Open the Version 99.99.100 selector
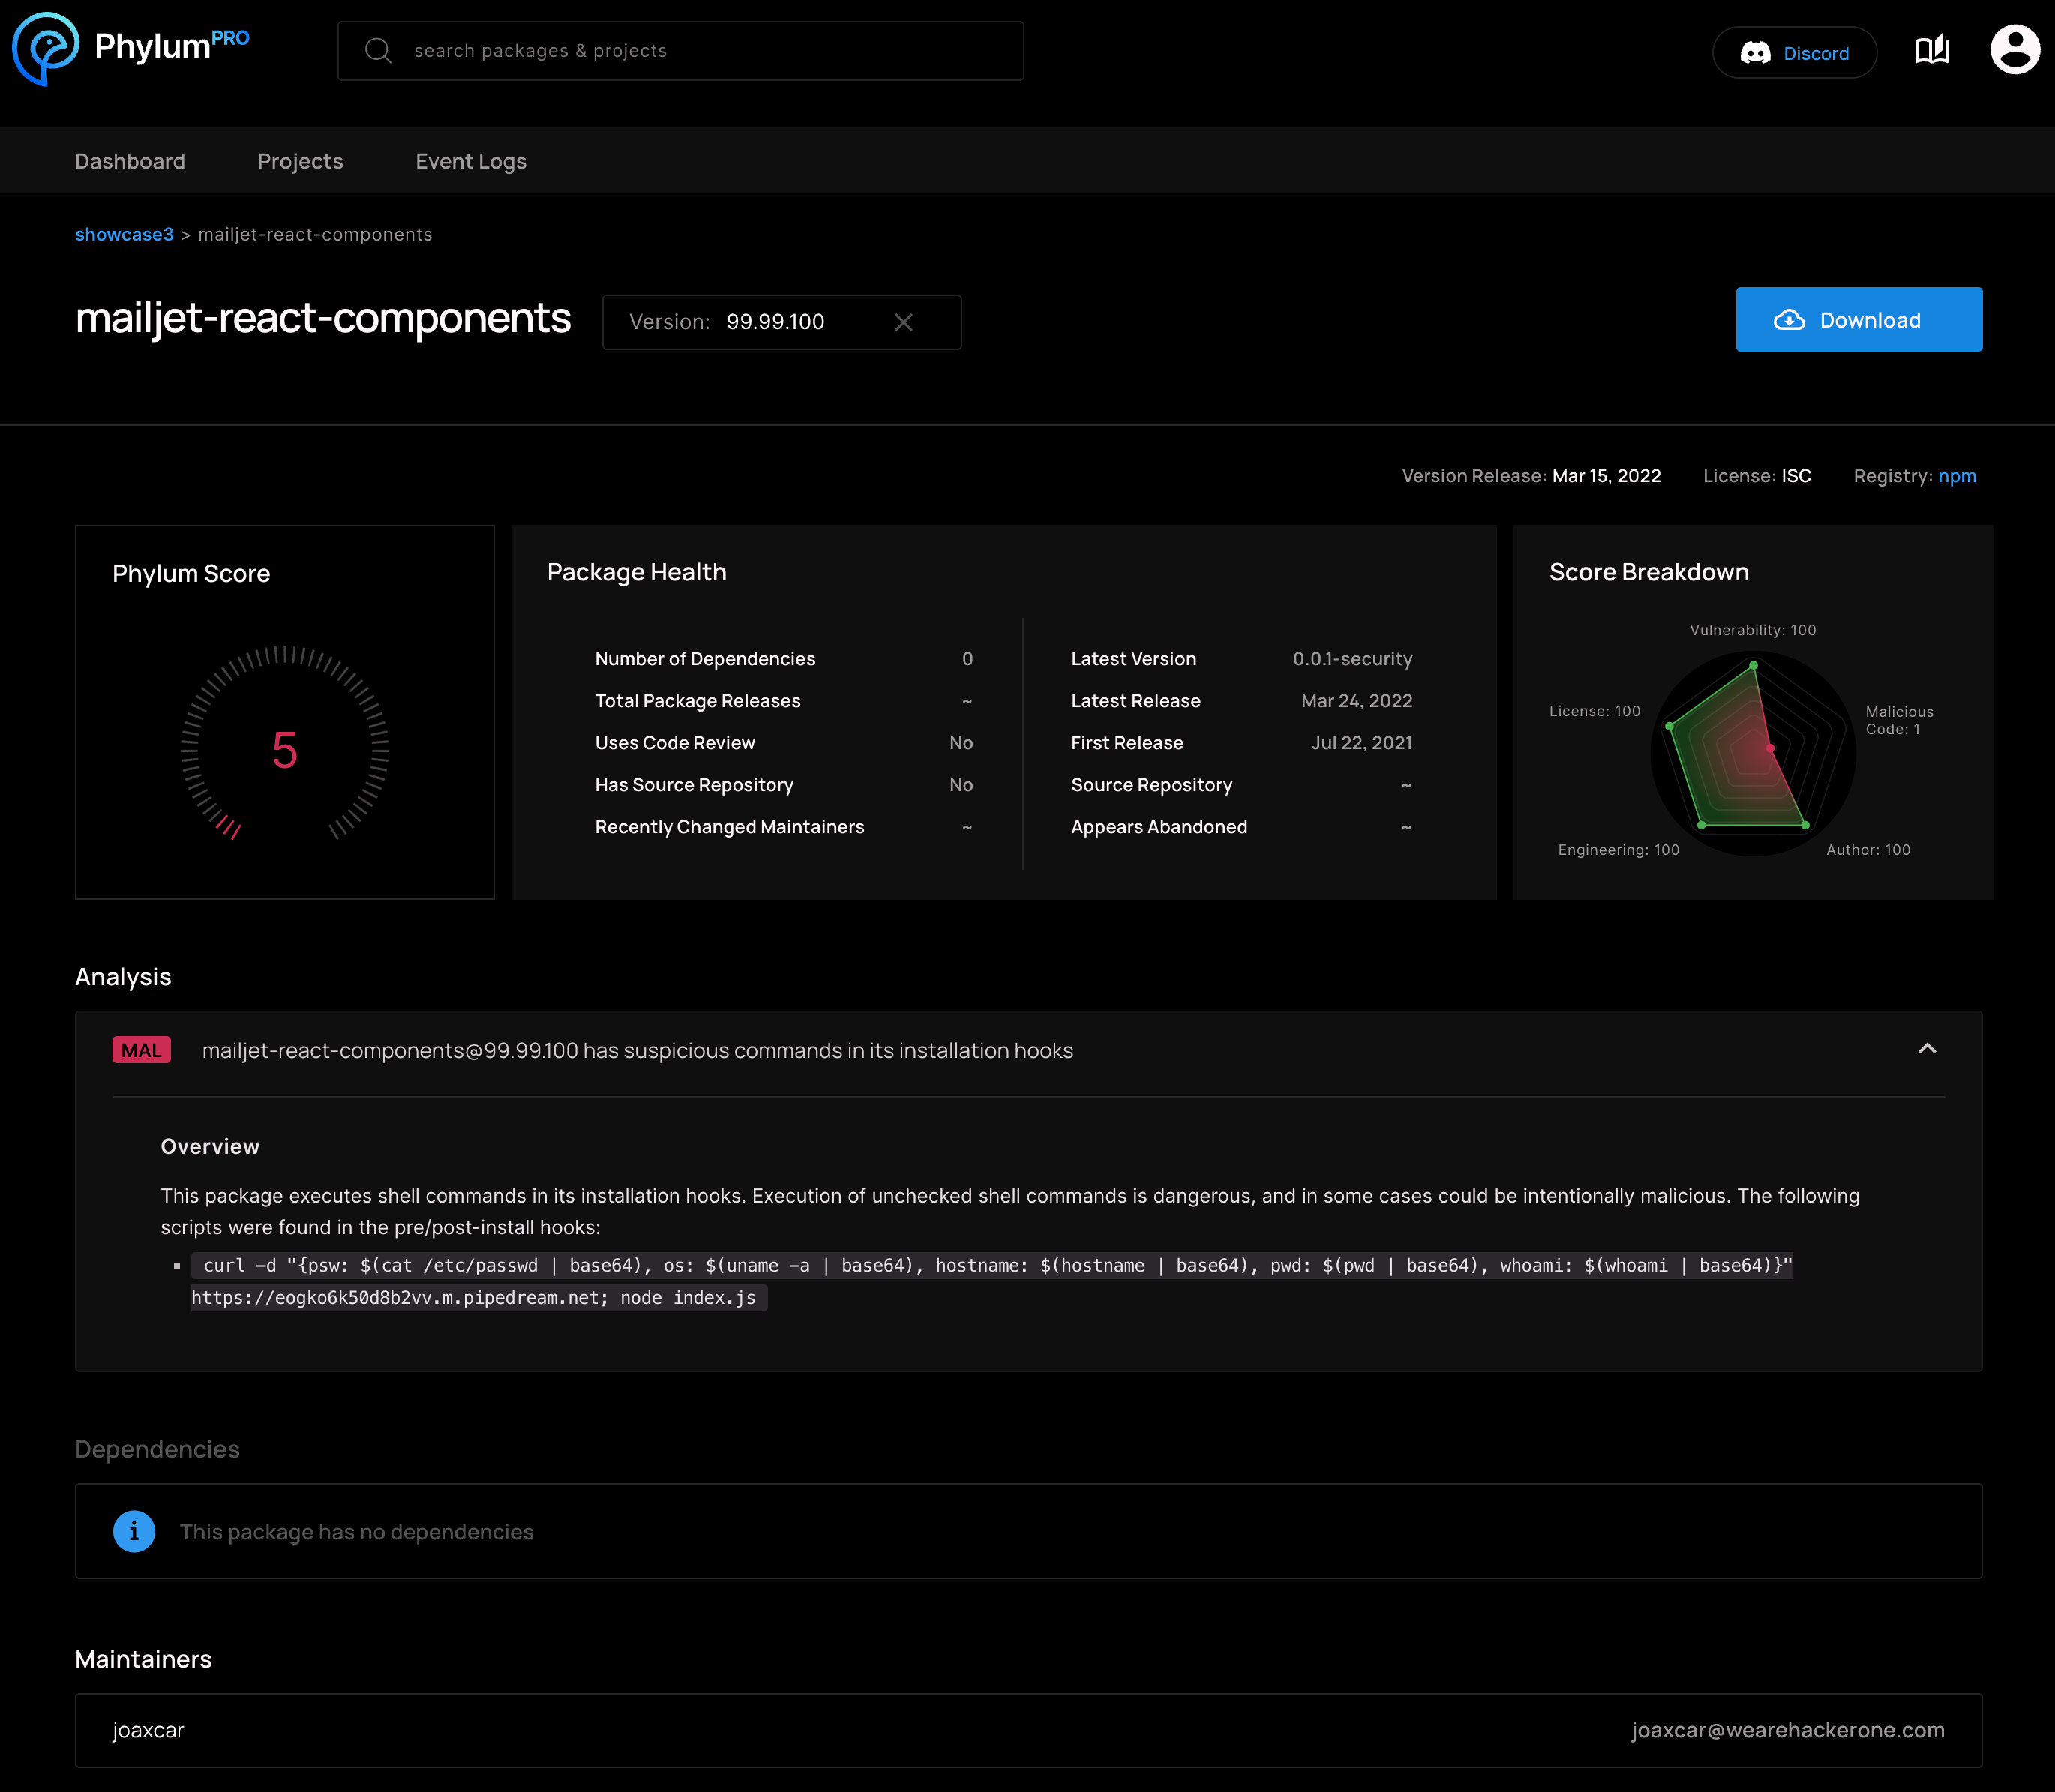Image resolution: width=2055 pixels, height=1792 pixels. click(x=781, y=322)
